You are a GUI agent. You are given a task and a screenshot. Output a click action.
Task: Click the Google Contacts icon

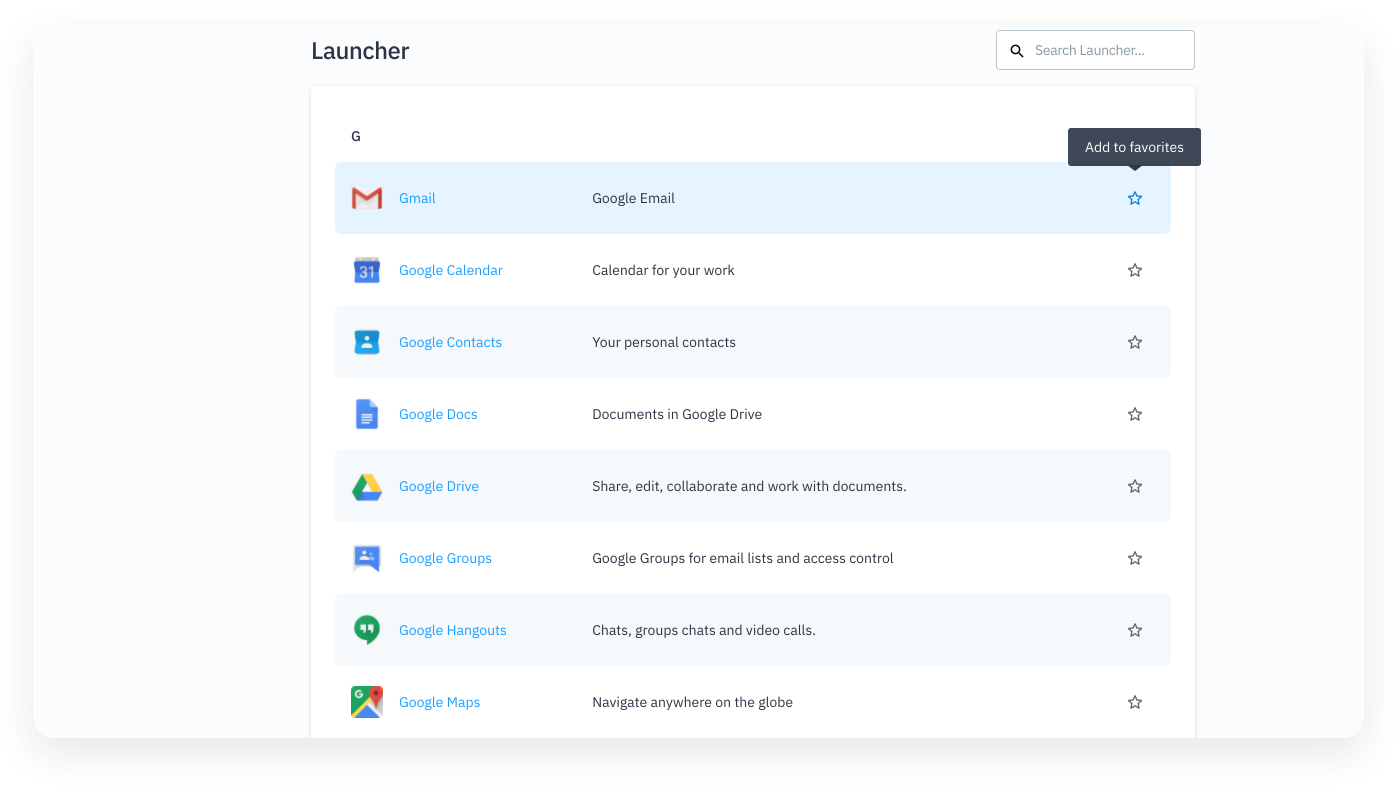coord(367,342)
